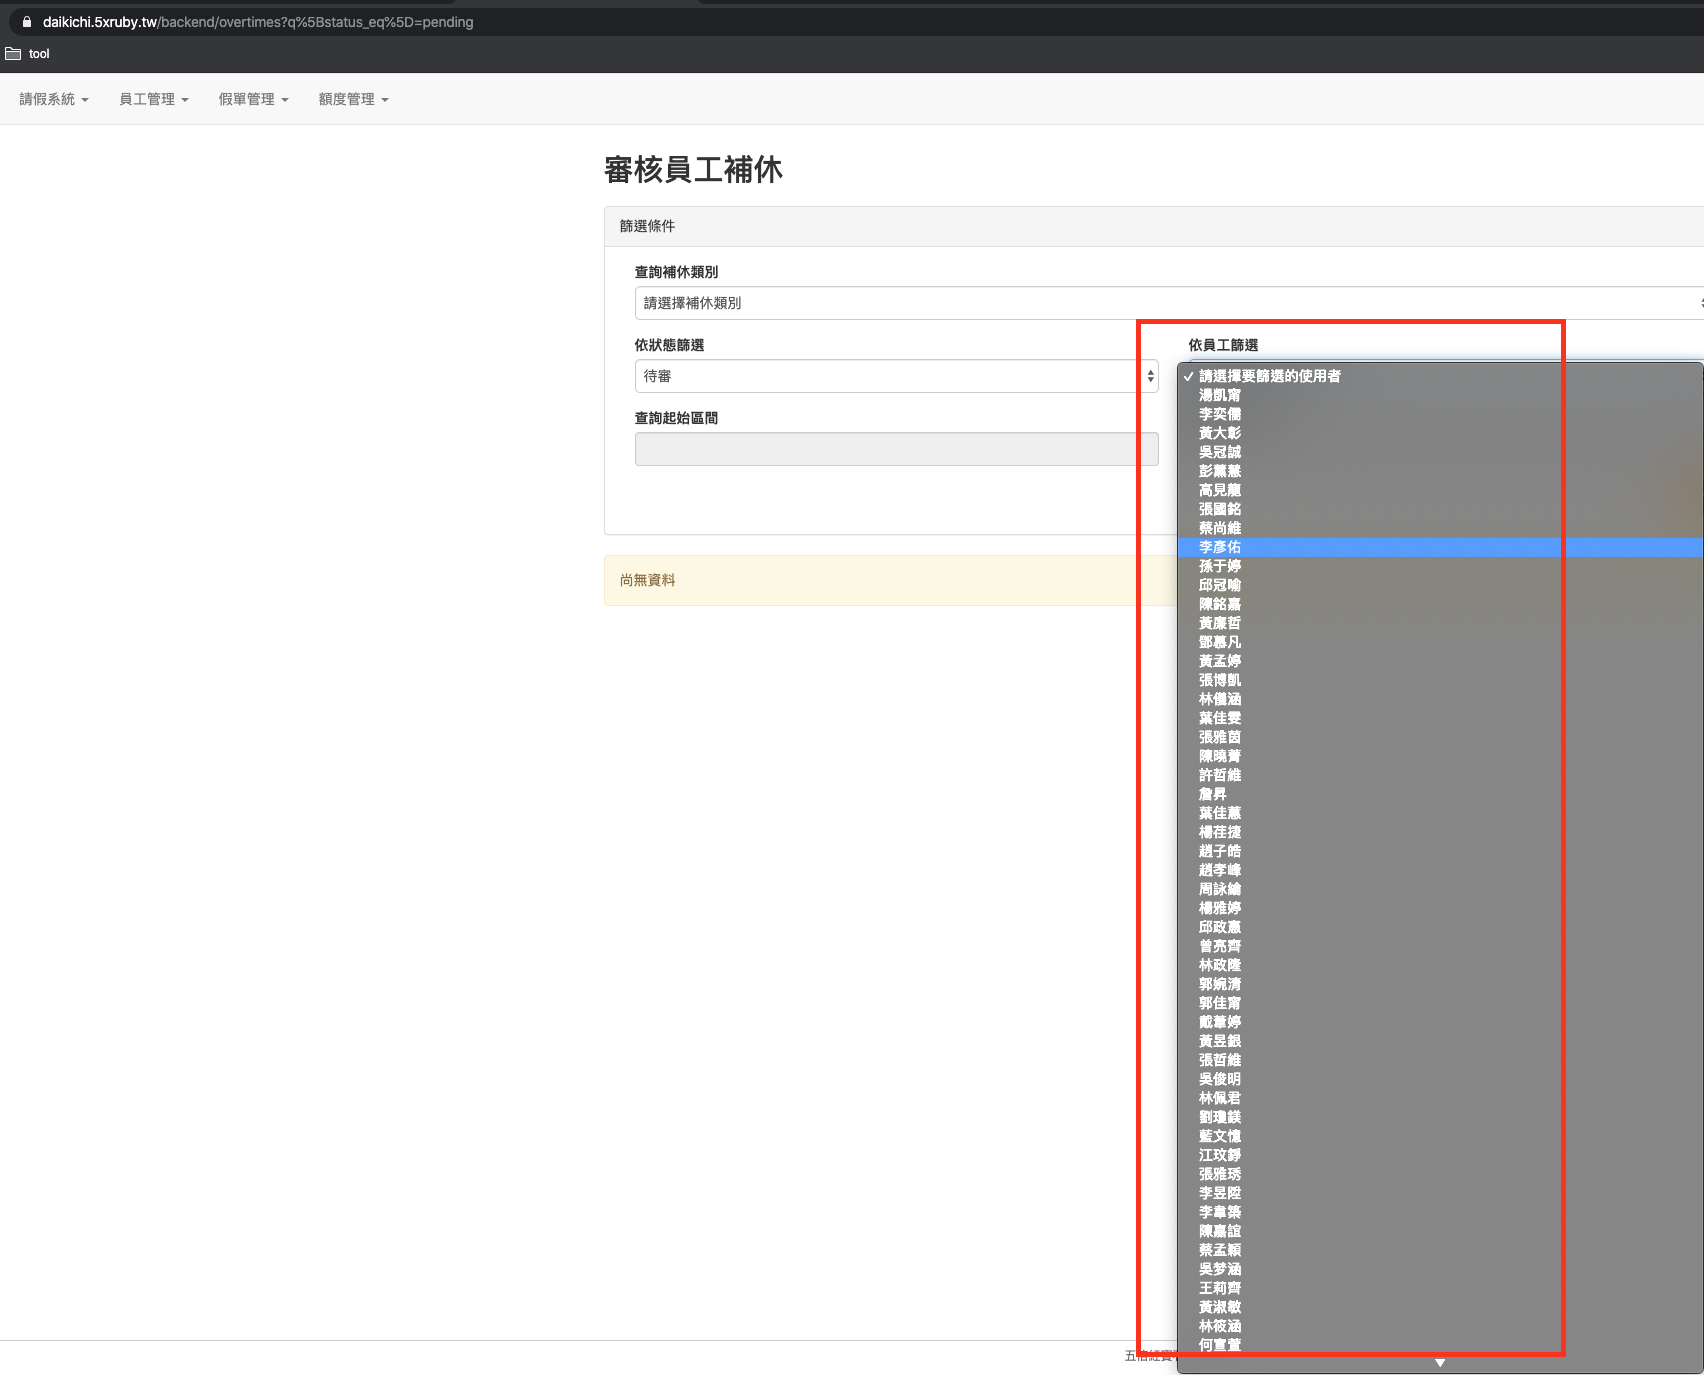This screenshot has height=1375, width=1704.
Task: Select highlighted employee 李彥佑
Action: pyautogui.click(x=1440, y=547)
